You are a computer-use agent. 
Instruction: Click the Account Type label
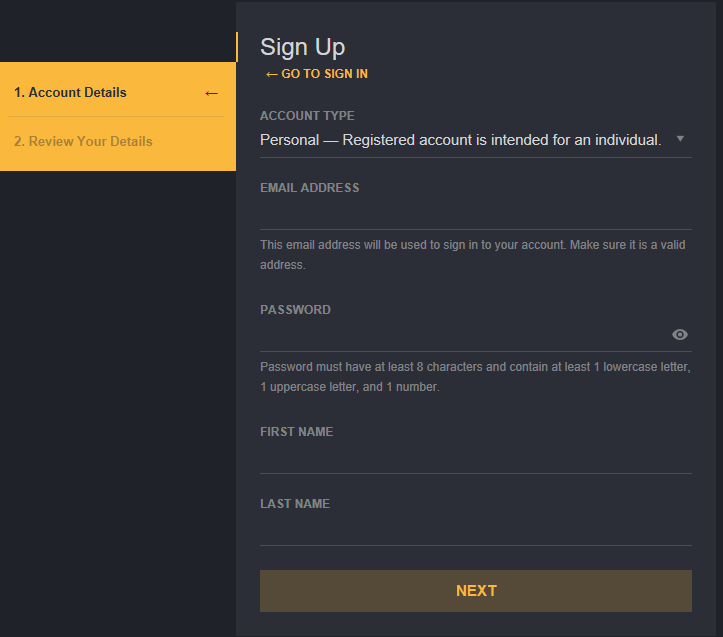(307, 116)
